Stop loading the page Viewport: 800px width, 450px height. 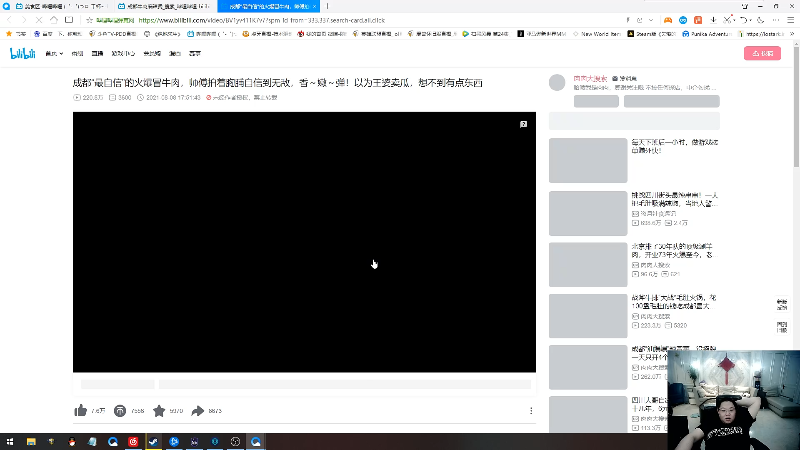tap(39, 20)
